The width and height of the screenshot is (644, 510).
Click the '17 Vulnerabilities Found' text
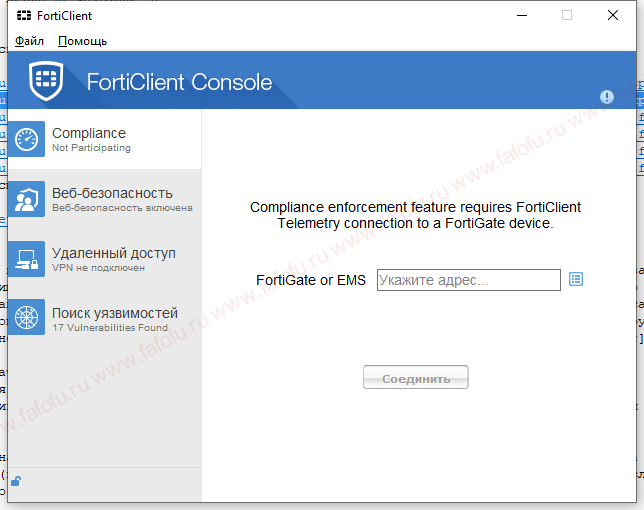pos(110,328)
